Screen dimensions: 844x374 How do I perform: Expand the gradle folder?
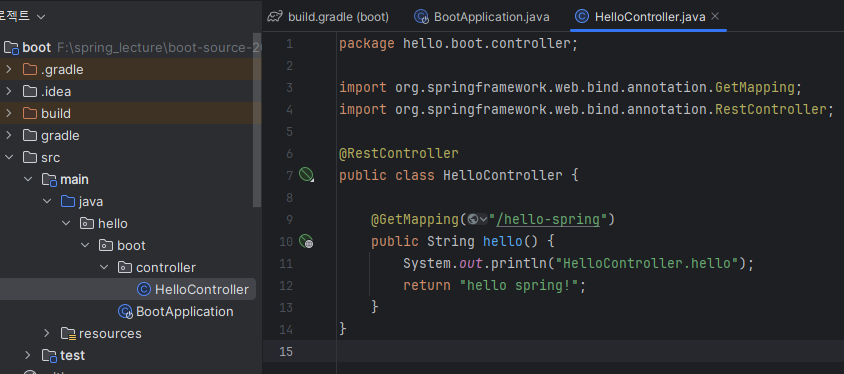[9, 136]
